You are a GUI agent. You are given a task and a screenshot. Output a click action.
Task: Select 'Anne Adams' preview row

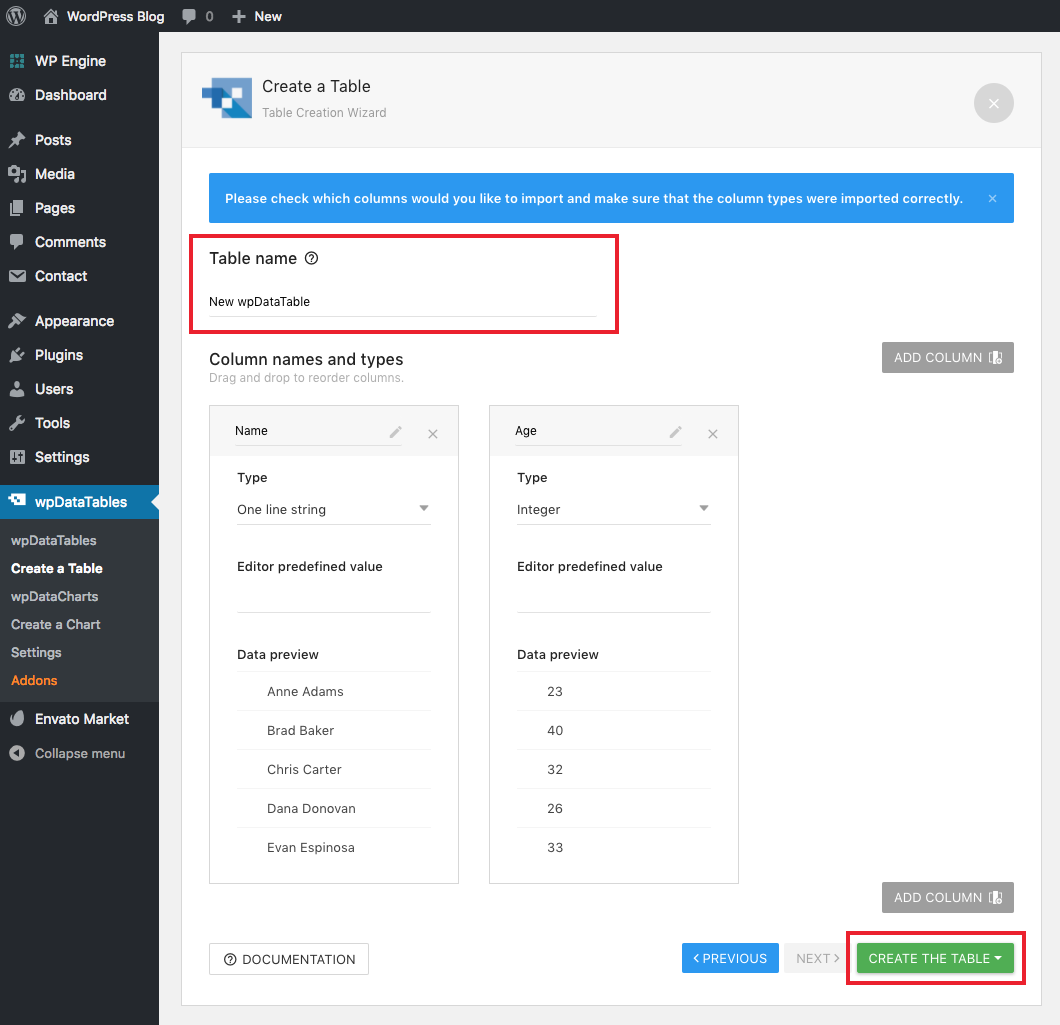[333, 692]
